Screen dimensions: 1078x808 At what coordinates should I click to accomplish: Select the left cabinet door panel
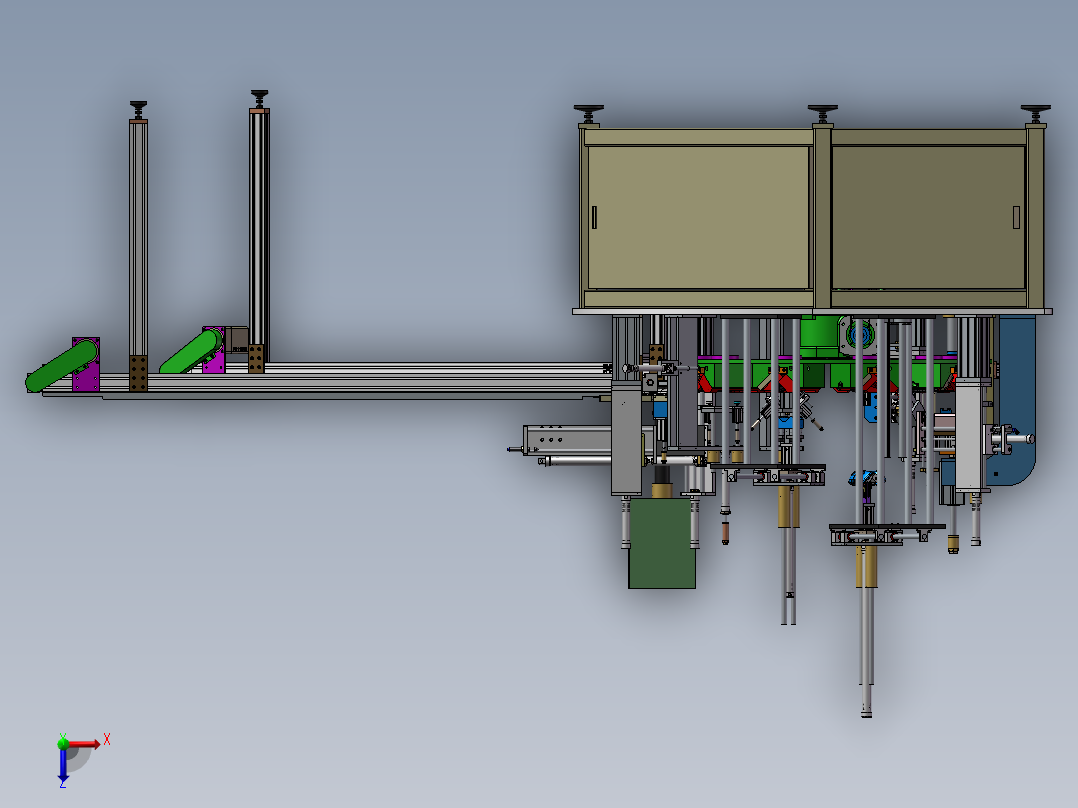point(698,217)
